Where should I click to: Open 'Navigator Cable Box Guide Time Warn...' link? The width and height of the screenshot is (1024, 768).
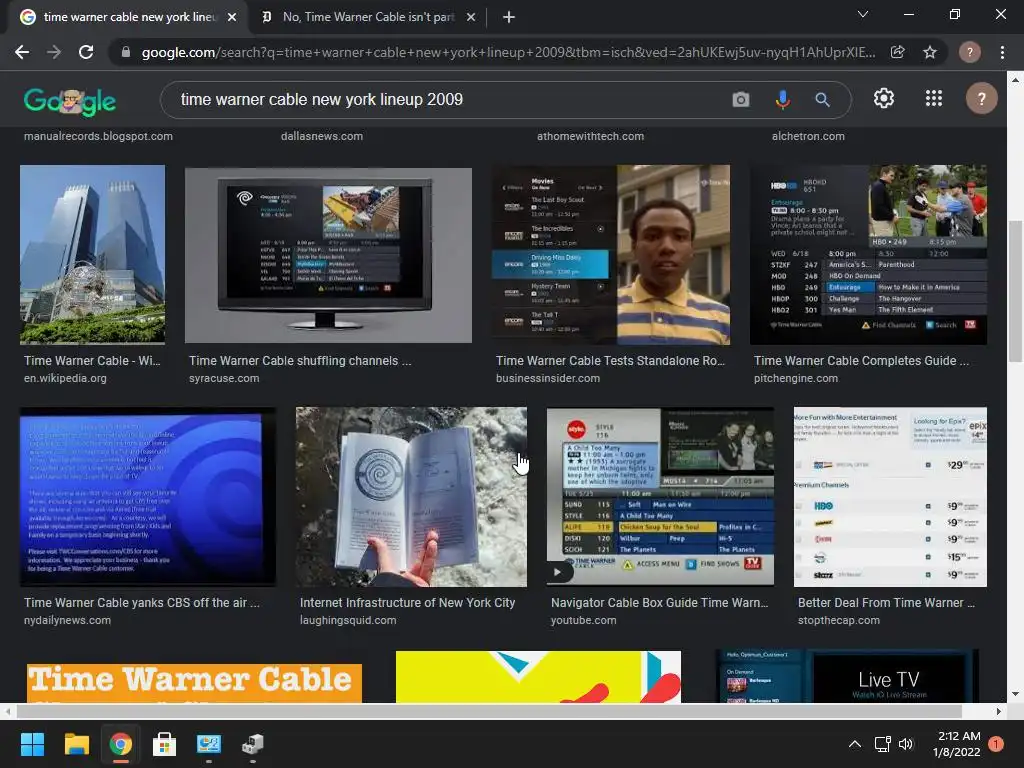(660, 603)
